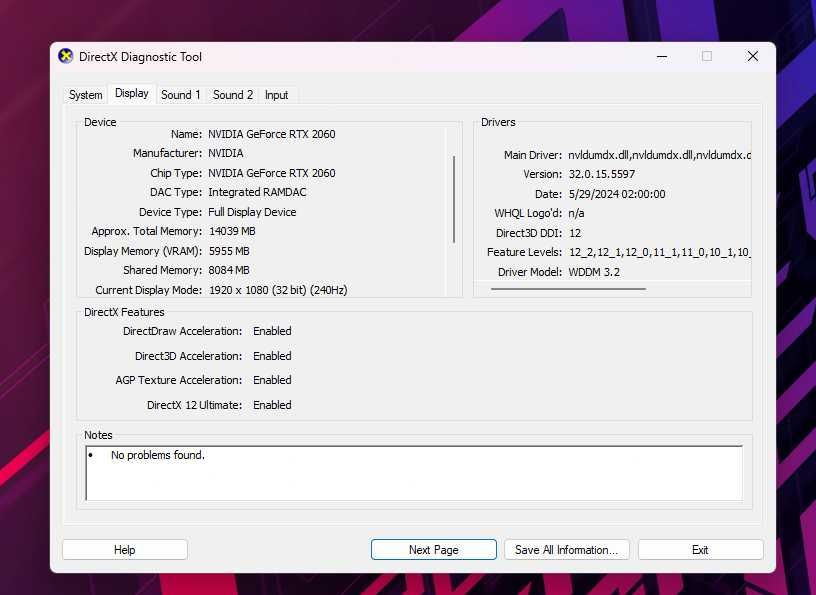The width and height of the screenshot is (816, 595).
Task: Click the 14039 MB total memory value
Action: [232, 231]
